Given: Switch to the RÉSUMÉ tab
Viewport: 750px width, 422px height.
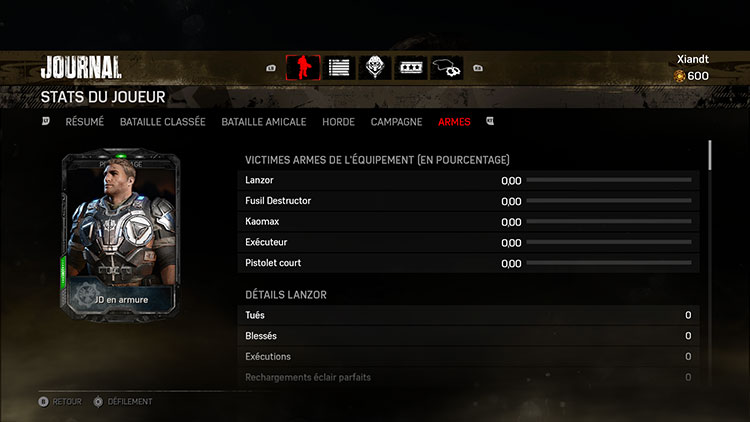Looking at the screenshot, I should pos(85,122).
